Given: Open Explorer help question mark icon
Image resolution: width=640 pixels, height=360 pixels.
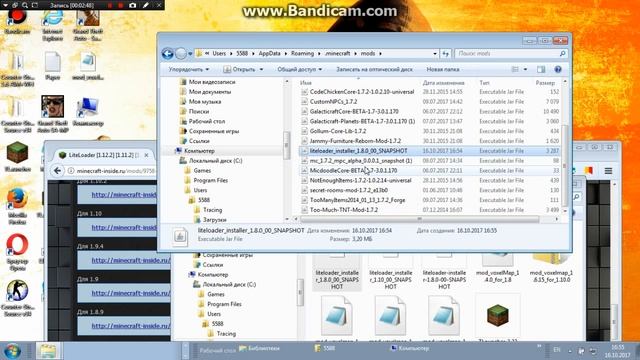Looking at the screenshot, I should [558, 69].
